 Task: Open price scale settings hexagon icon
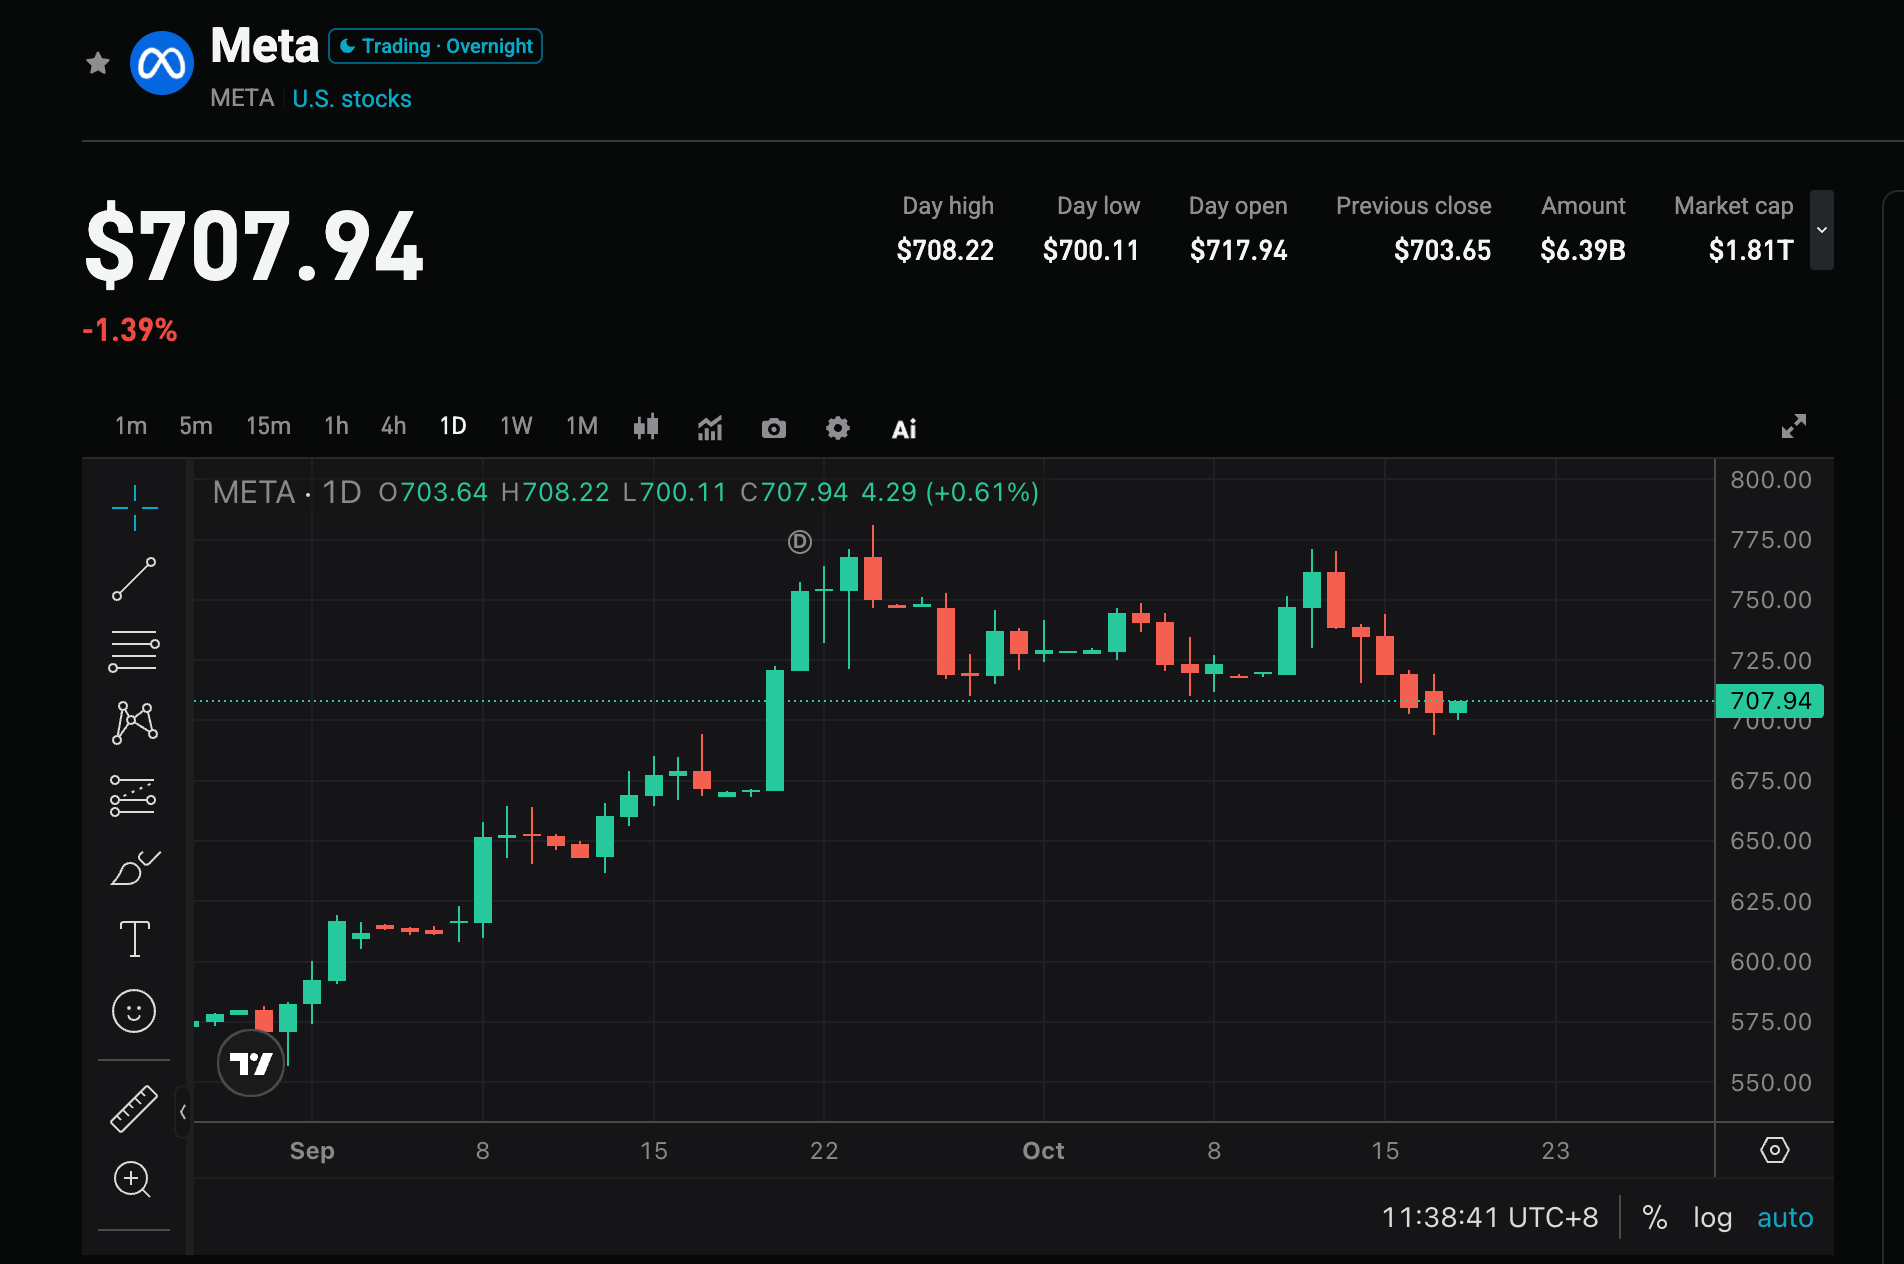click(1775, 1150)
